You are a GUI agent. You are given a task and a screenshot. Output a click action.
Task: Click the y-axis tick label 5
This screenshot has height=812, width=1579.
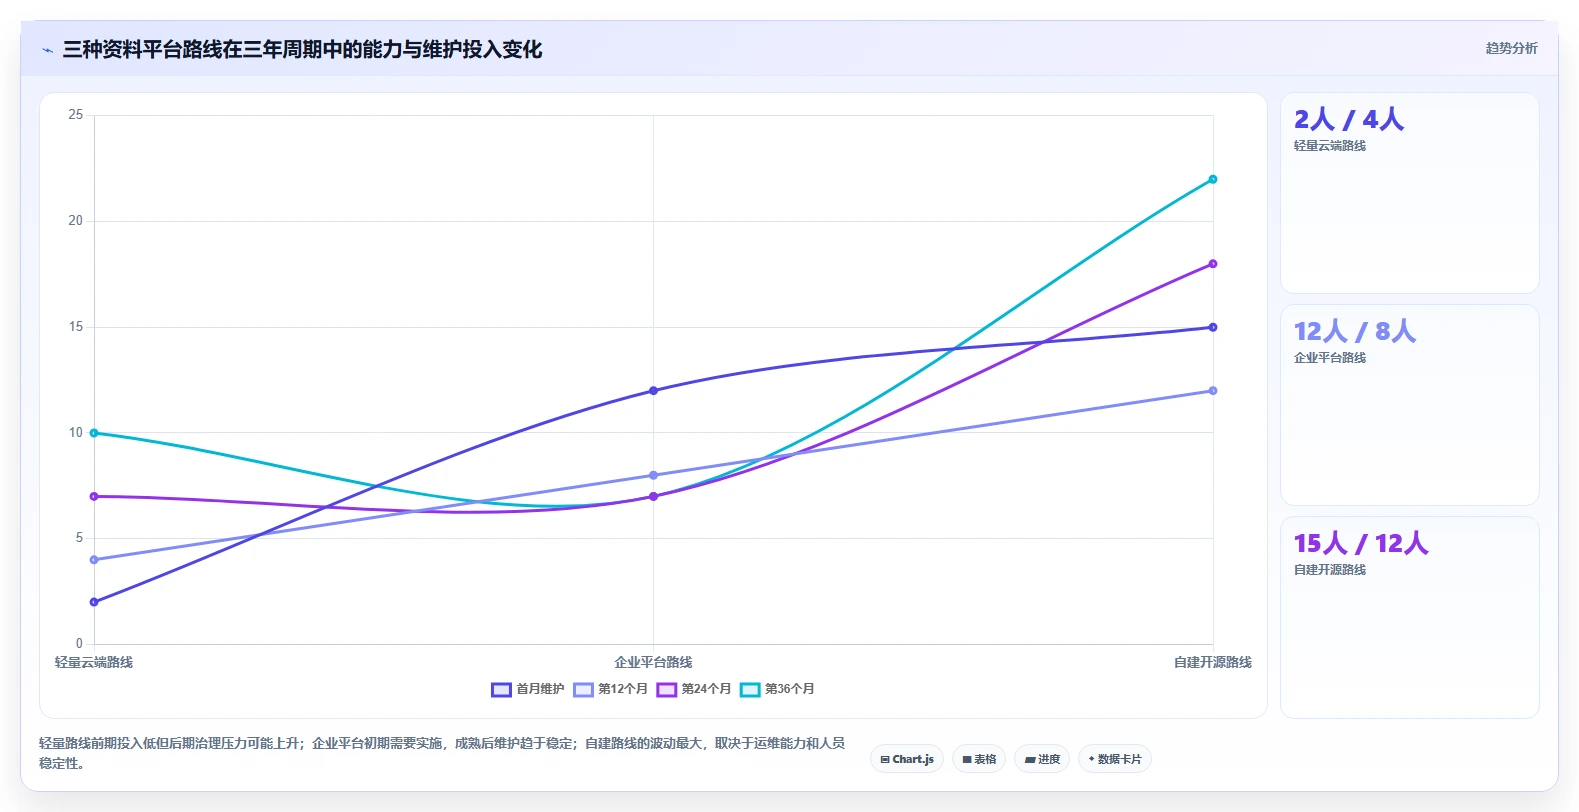point(80,538)
